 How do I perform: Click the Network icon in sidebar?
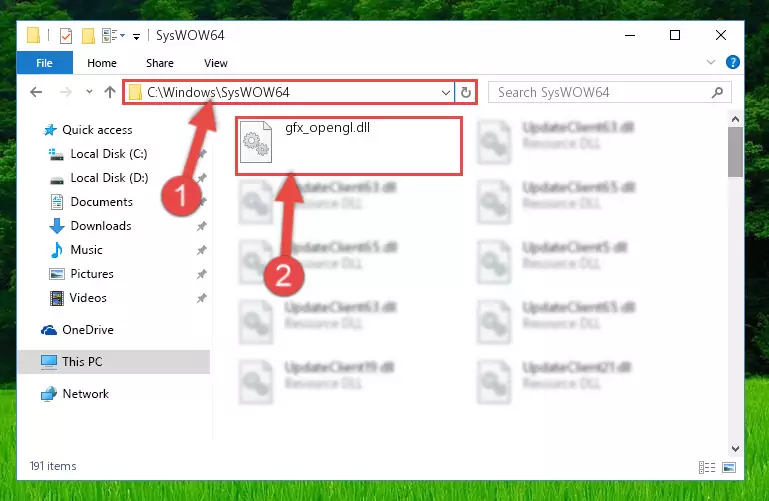tap(49, 394)
